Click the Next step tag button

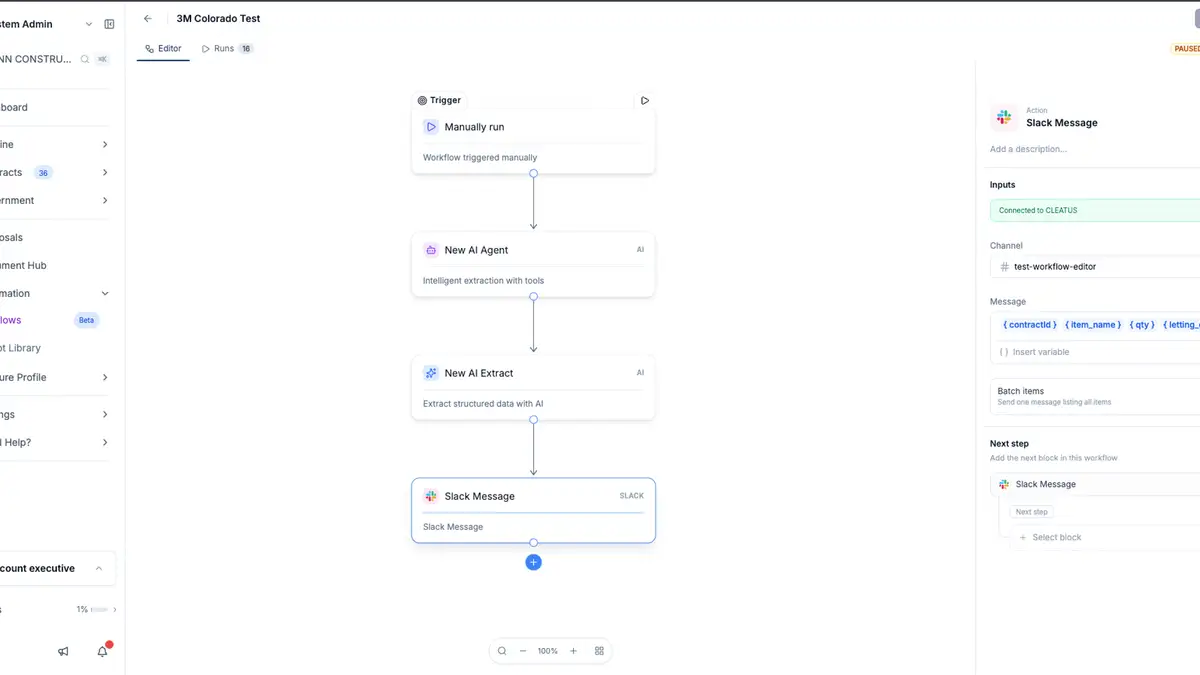pos(1031,512)
